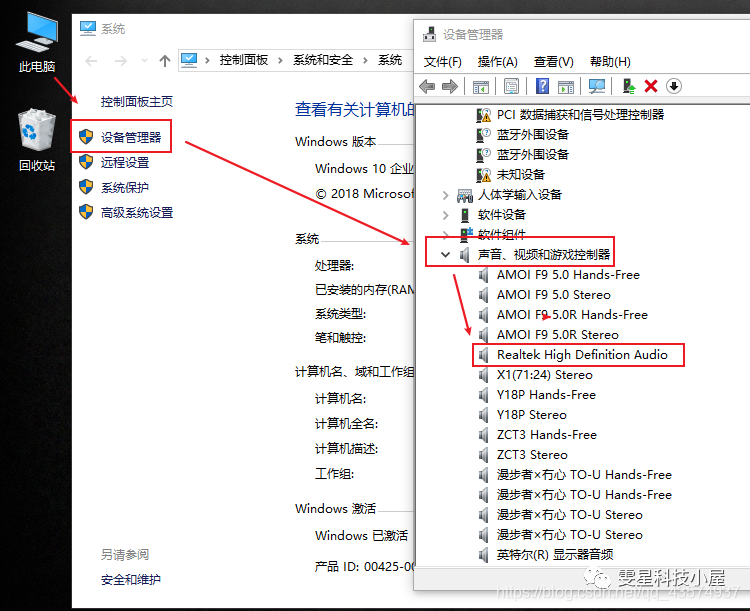Image resolution: width=750 pixels, height=611 pixels.
Task: Click 控制面板 in the breadcrumb path
Action: [x=244, y=60]
